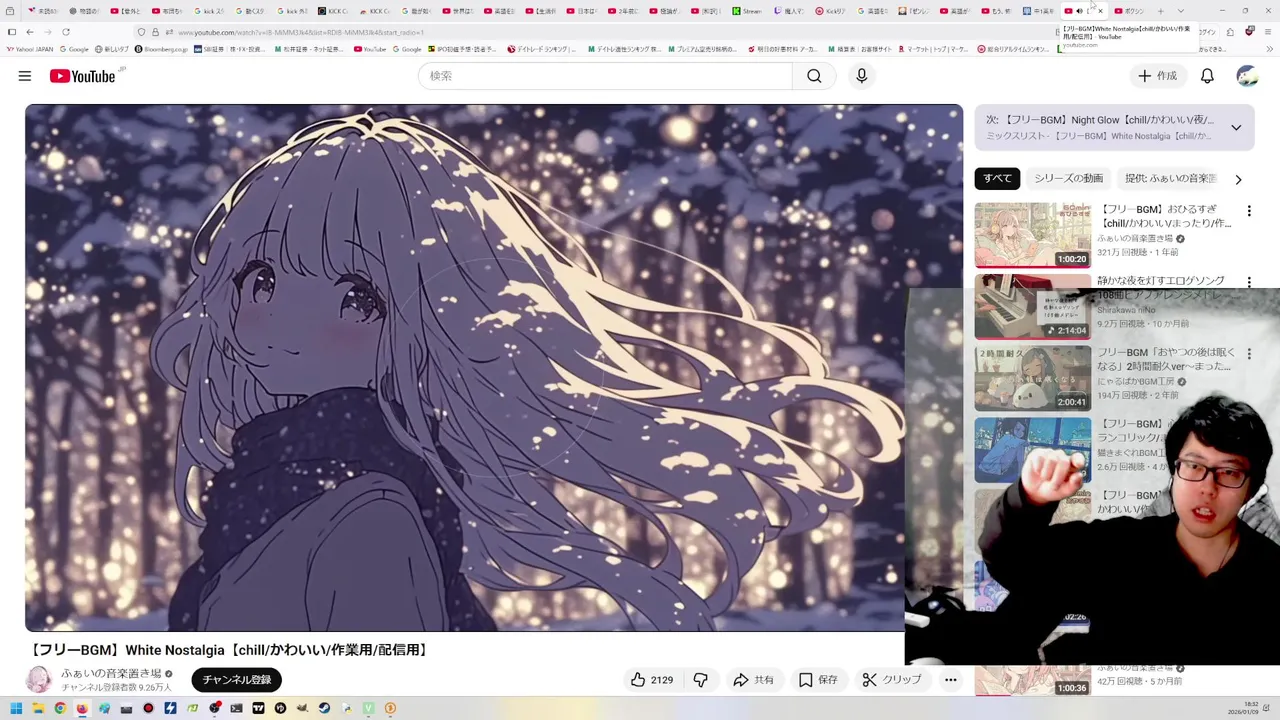Open the notifications bell
Viewport: 1280px width, 720px height.
[1207, 76]
